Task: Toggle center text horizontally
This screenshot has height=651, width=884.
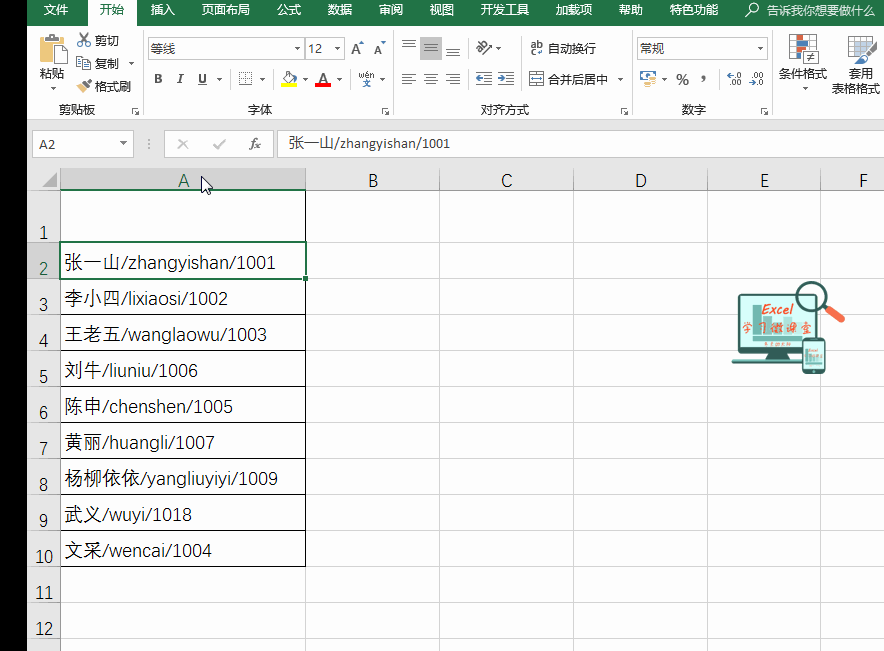Action: pyautogui.click(x=431, y=79)
